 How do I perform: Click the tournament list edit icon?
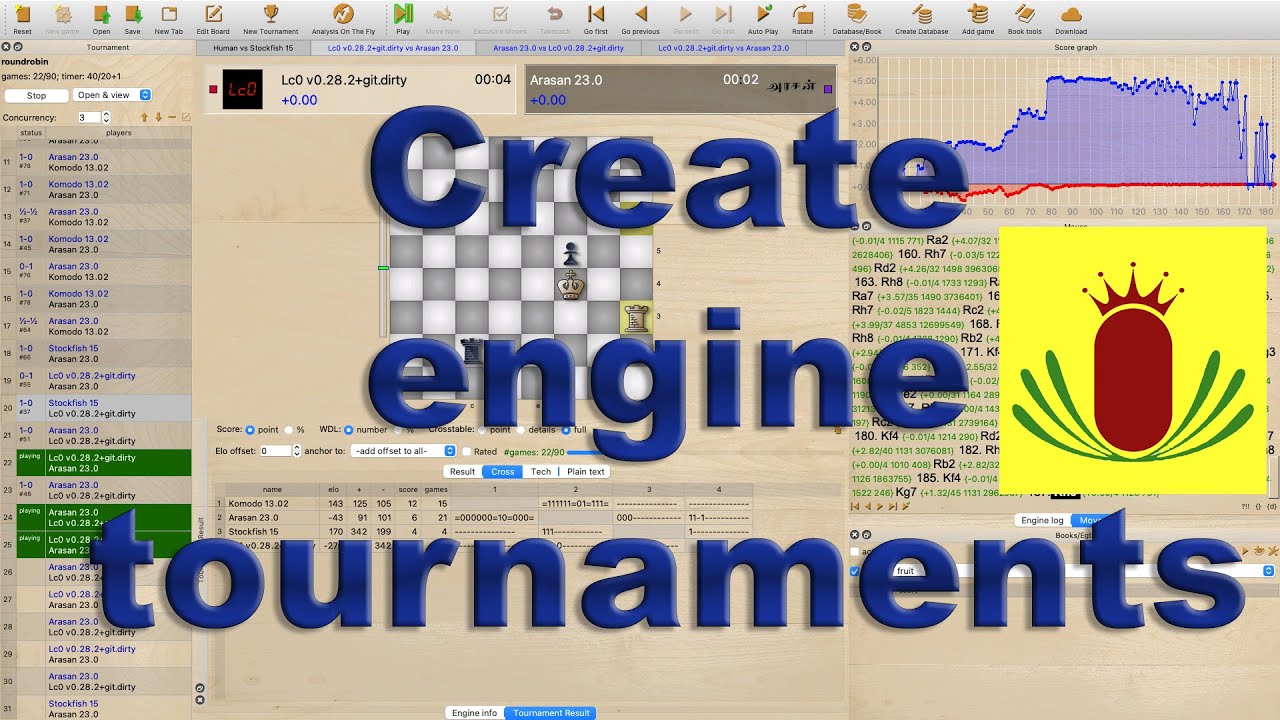185,118
